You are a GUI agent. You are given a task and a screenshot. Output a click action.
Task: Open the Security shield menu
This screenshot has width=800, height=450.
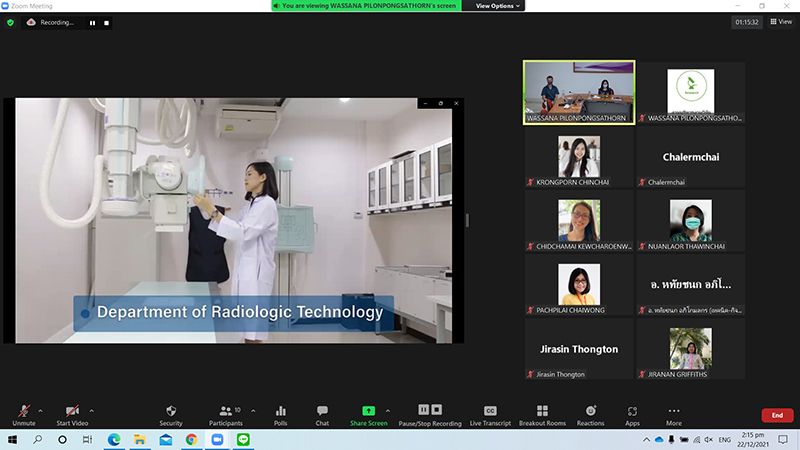click(x=171, y=415)
